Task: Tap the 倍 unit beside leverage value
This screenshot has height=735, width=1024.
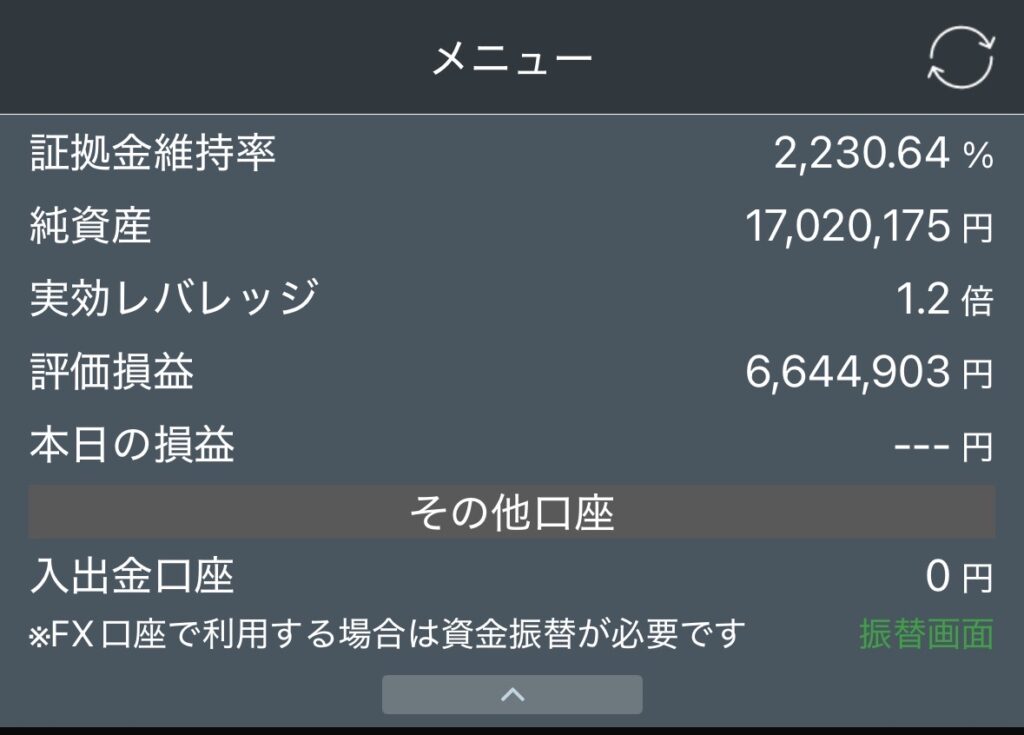Action: pos(977,301)
